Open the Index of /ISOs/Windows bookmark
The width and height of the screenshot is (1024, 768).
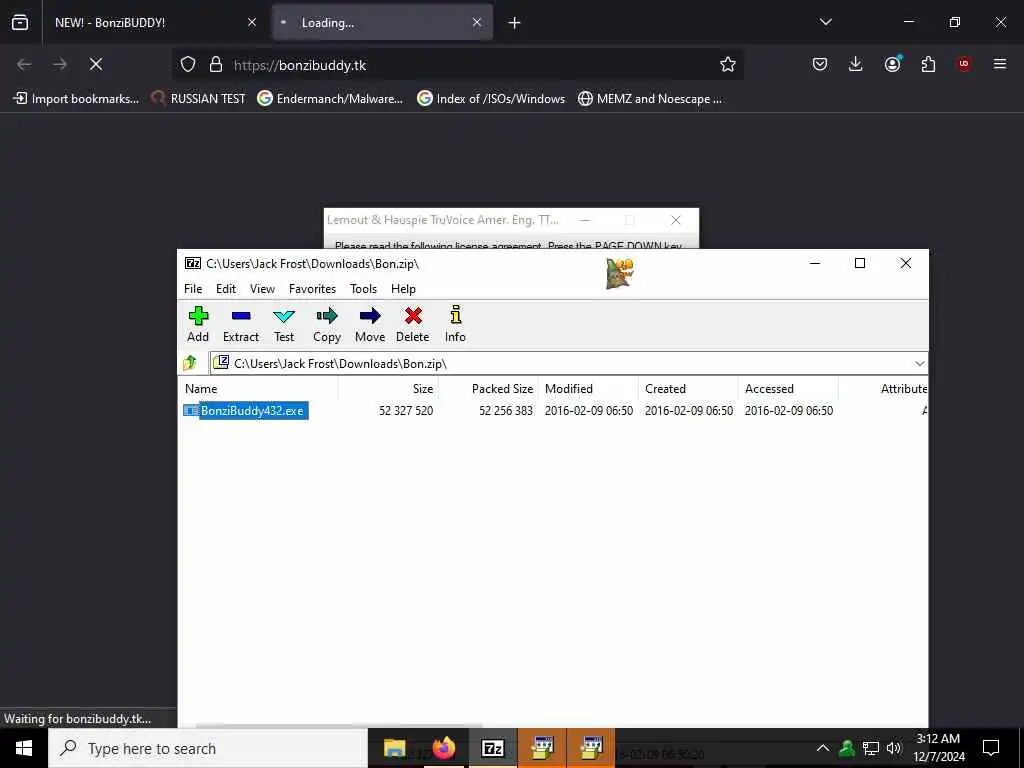click(x=491, y=99)
